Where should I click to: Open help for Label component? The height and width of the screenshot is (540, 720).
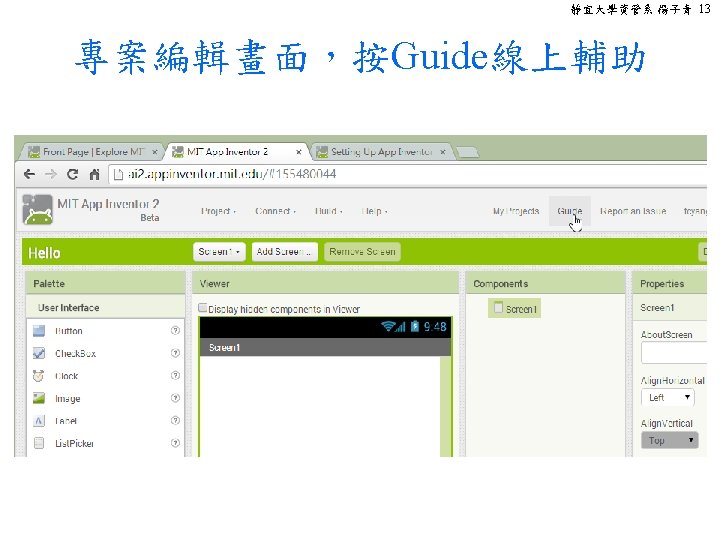click(x=175, y=421)
